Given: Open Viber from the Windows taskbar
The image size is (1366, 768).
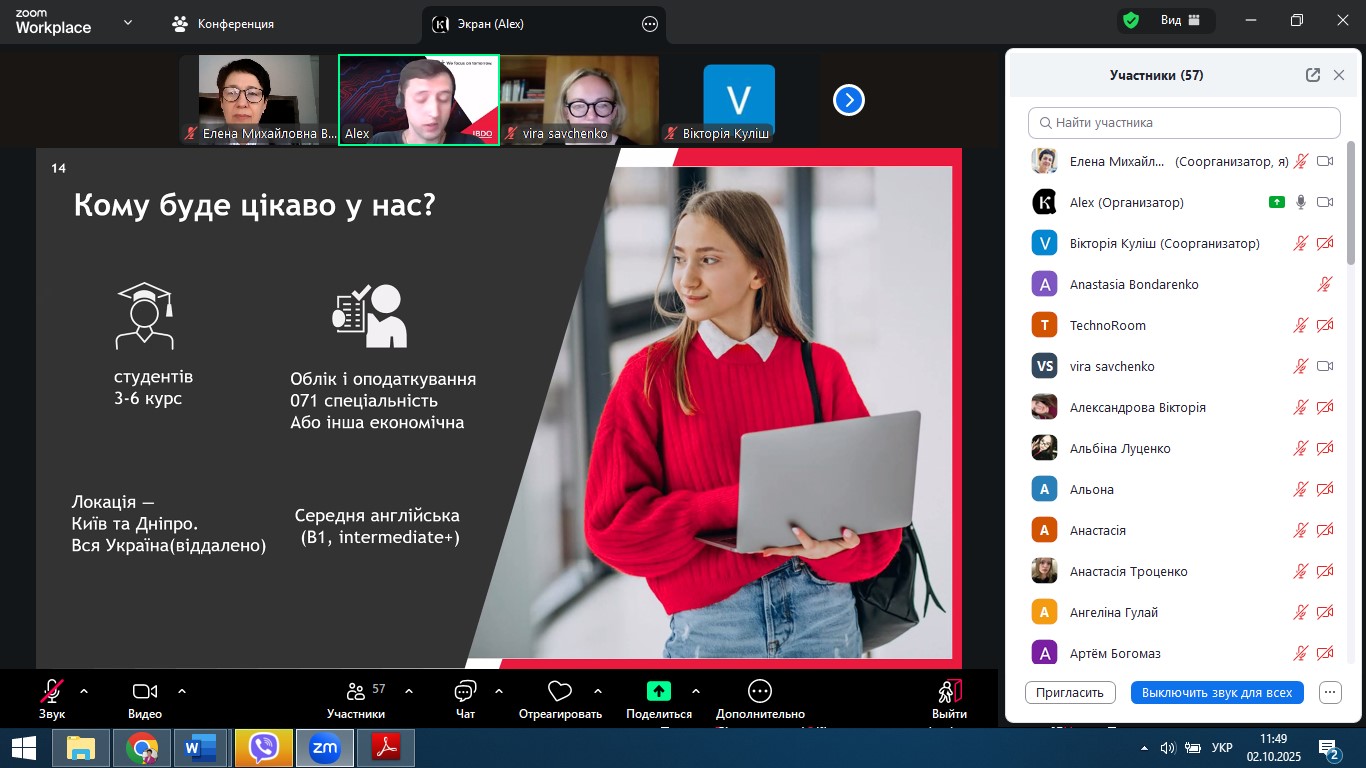Looking at the screenshot, I should point(264,748).
